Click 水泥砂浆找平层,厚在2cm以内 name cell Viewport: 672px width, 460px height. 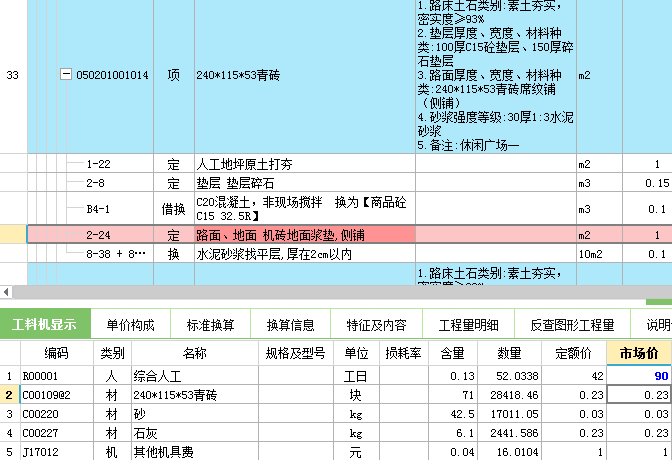305,254
